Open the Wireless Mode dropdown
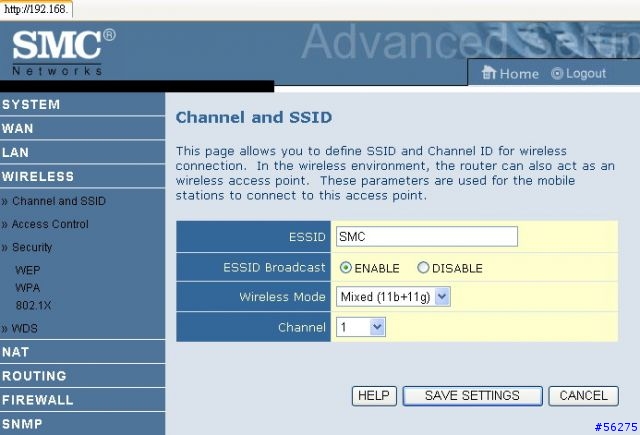640x435 pixels. (393, 297)
